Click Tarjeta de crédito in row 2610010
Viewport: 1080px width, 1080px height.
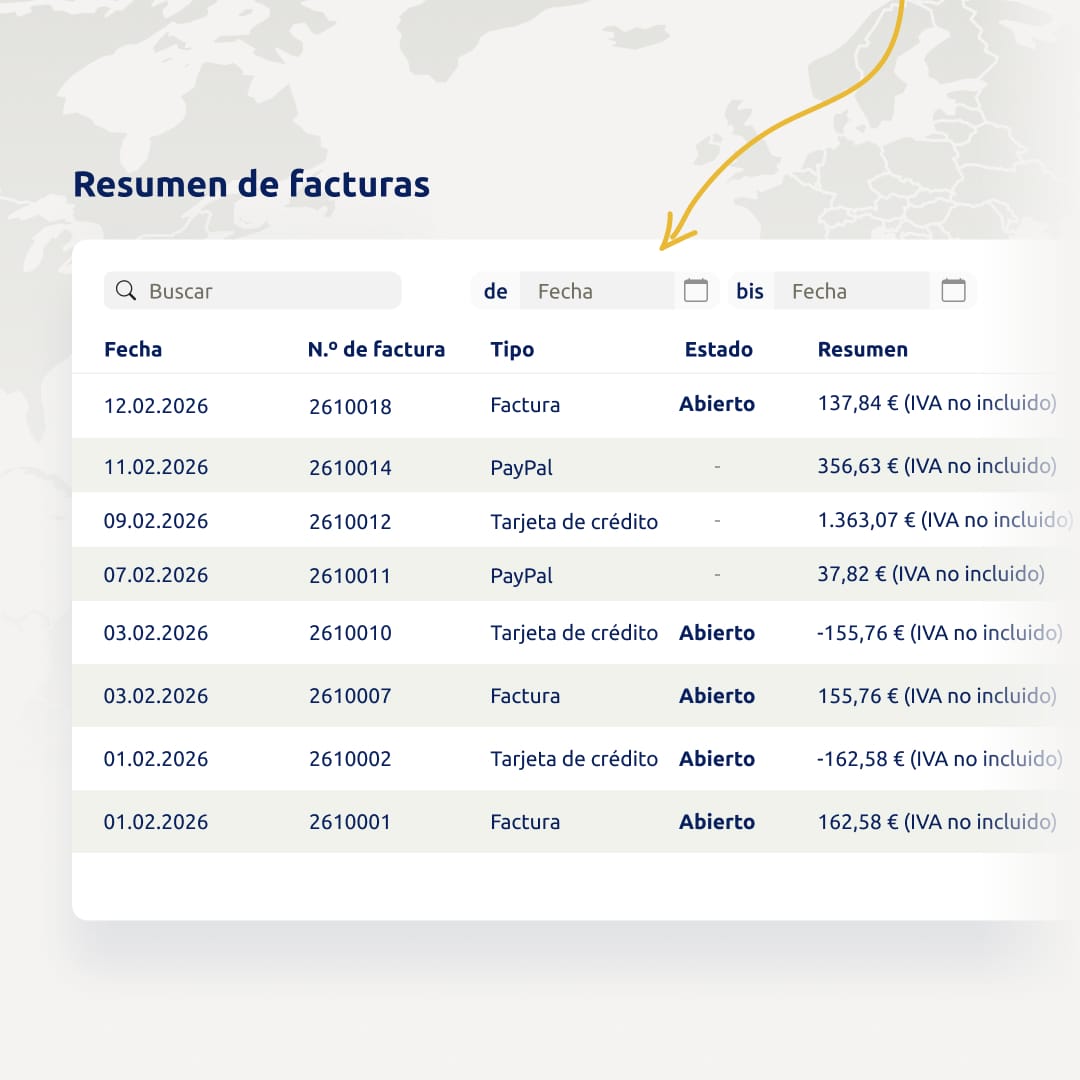[x=574, y=633]
